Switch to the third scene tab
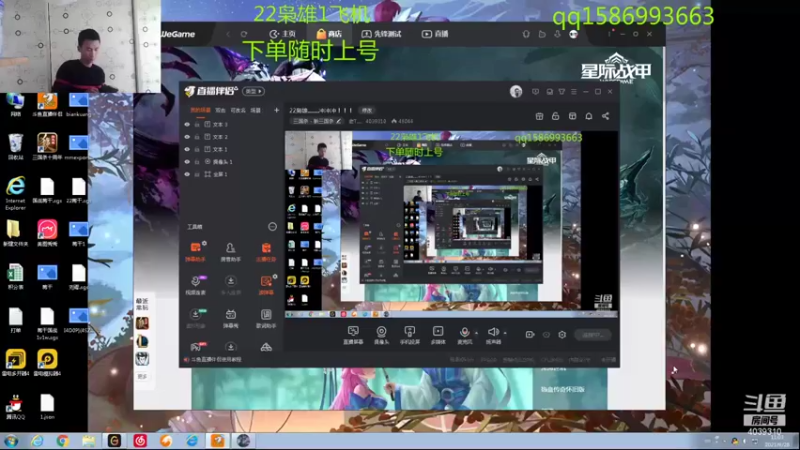 pyautogui.click(x=238, y=110)
